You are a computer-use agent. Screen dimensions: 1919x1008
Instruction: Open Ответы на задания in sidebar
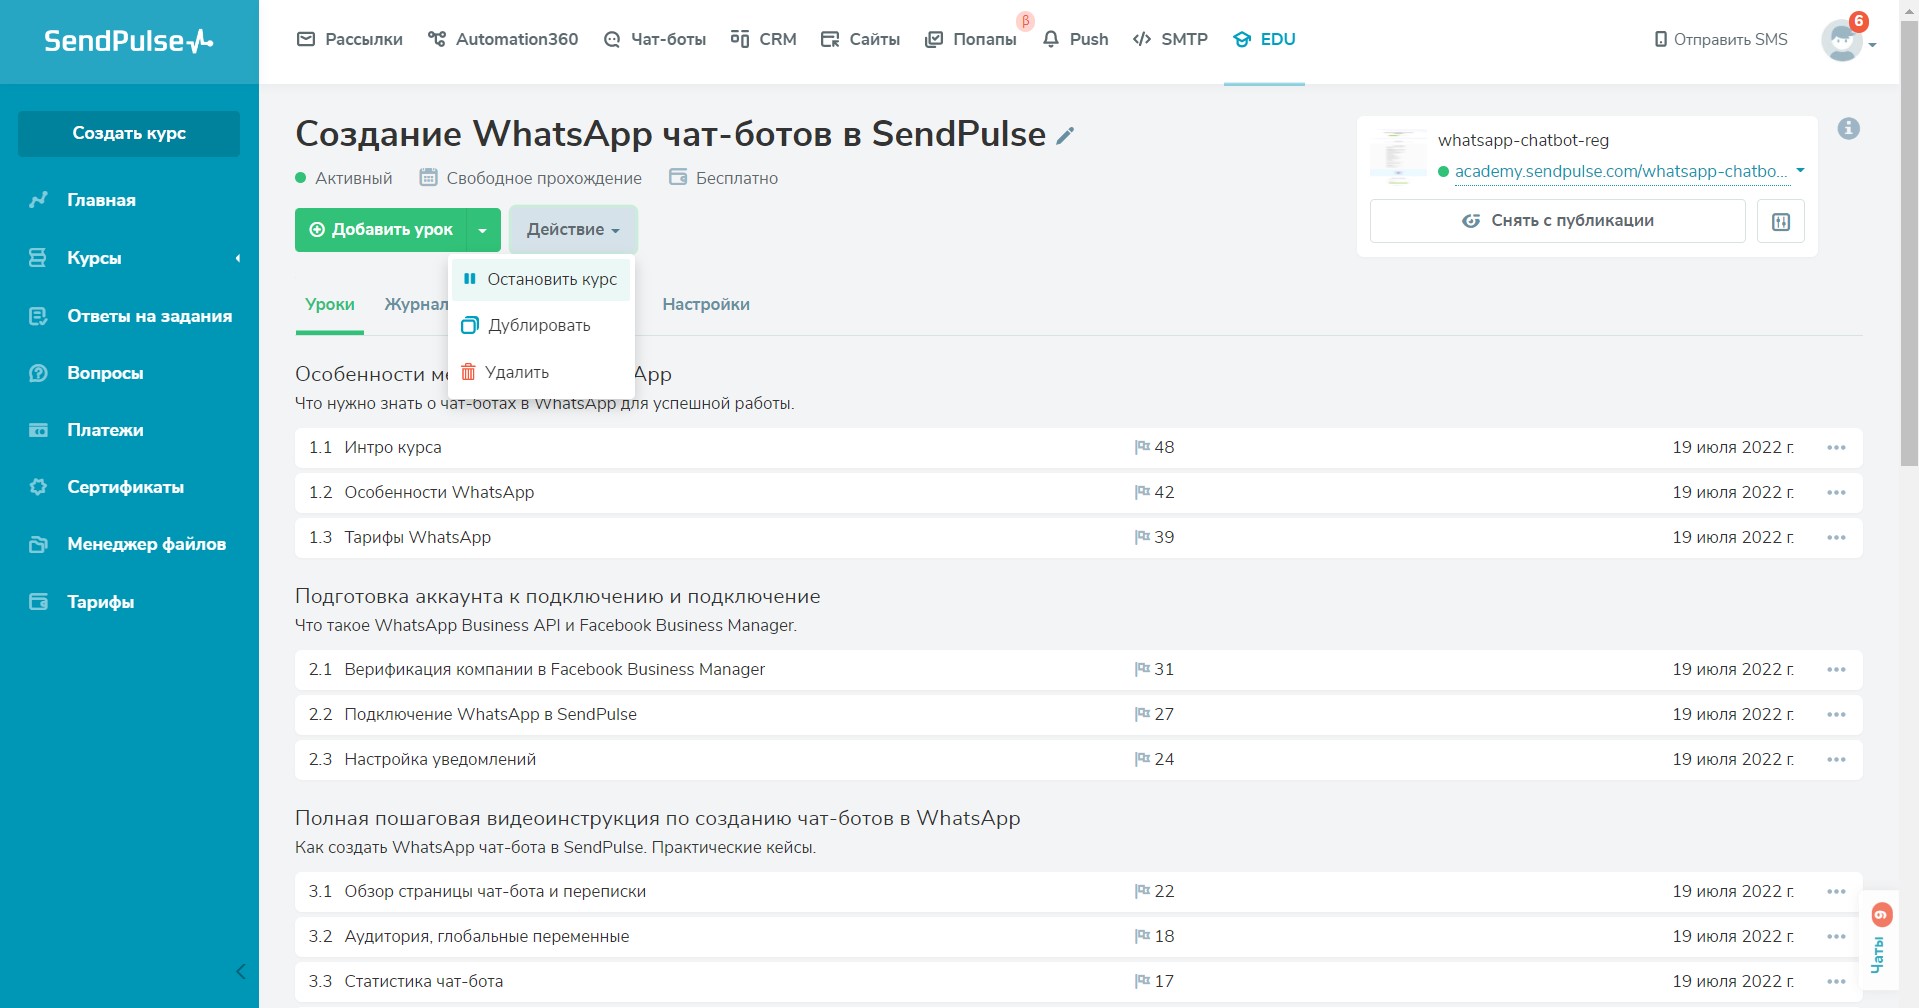pyautogui.click(x=149, y=316)
